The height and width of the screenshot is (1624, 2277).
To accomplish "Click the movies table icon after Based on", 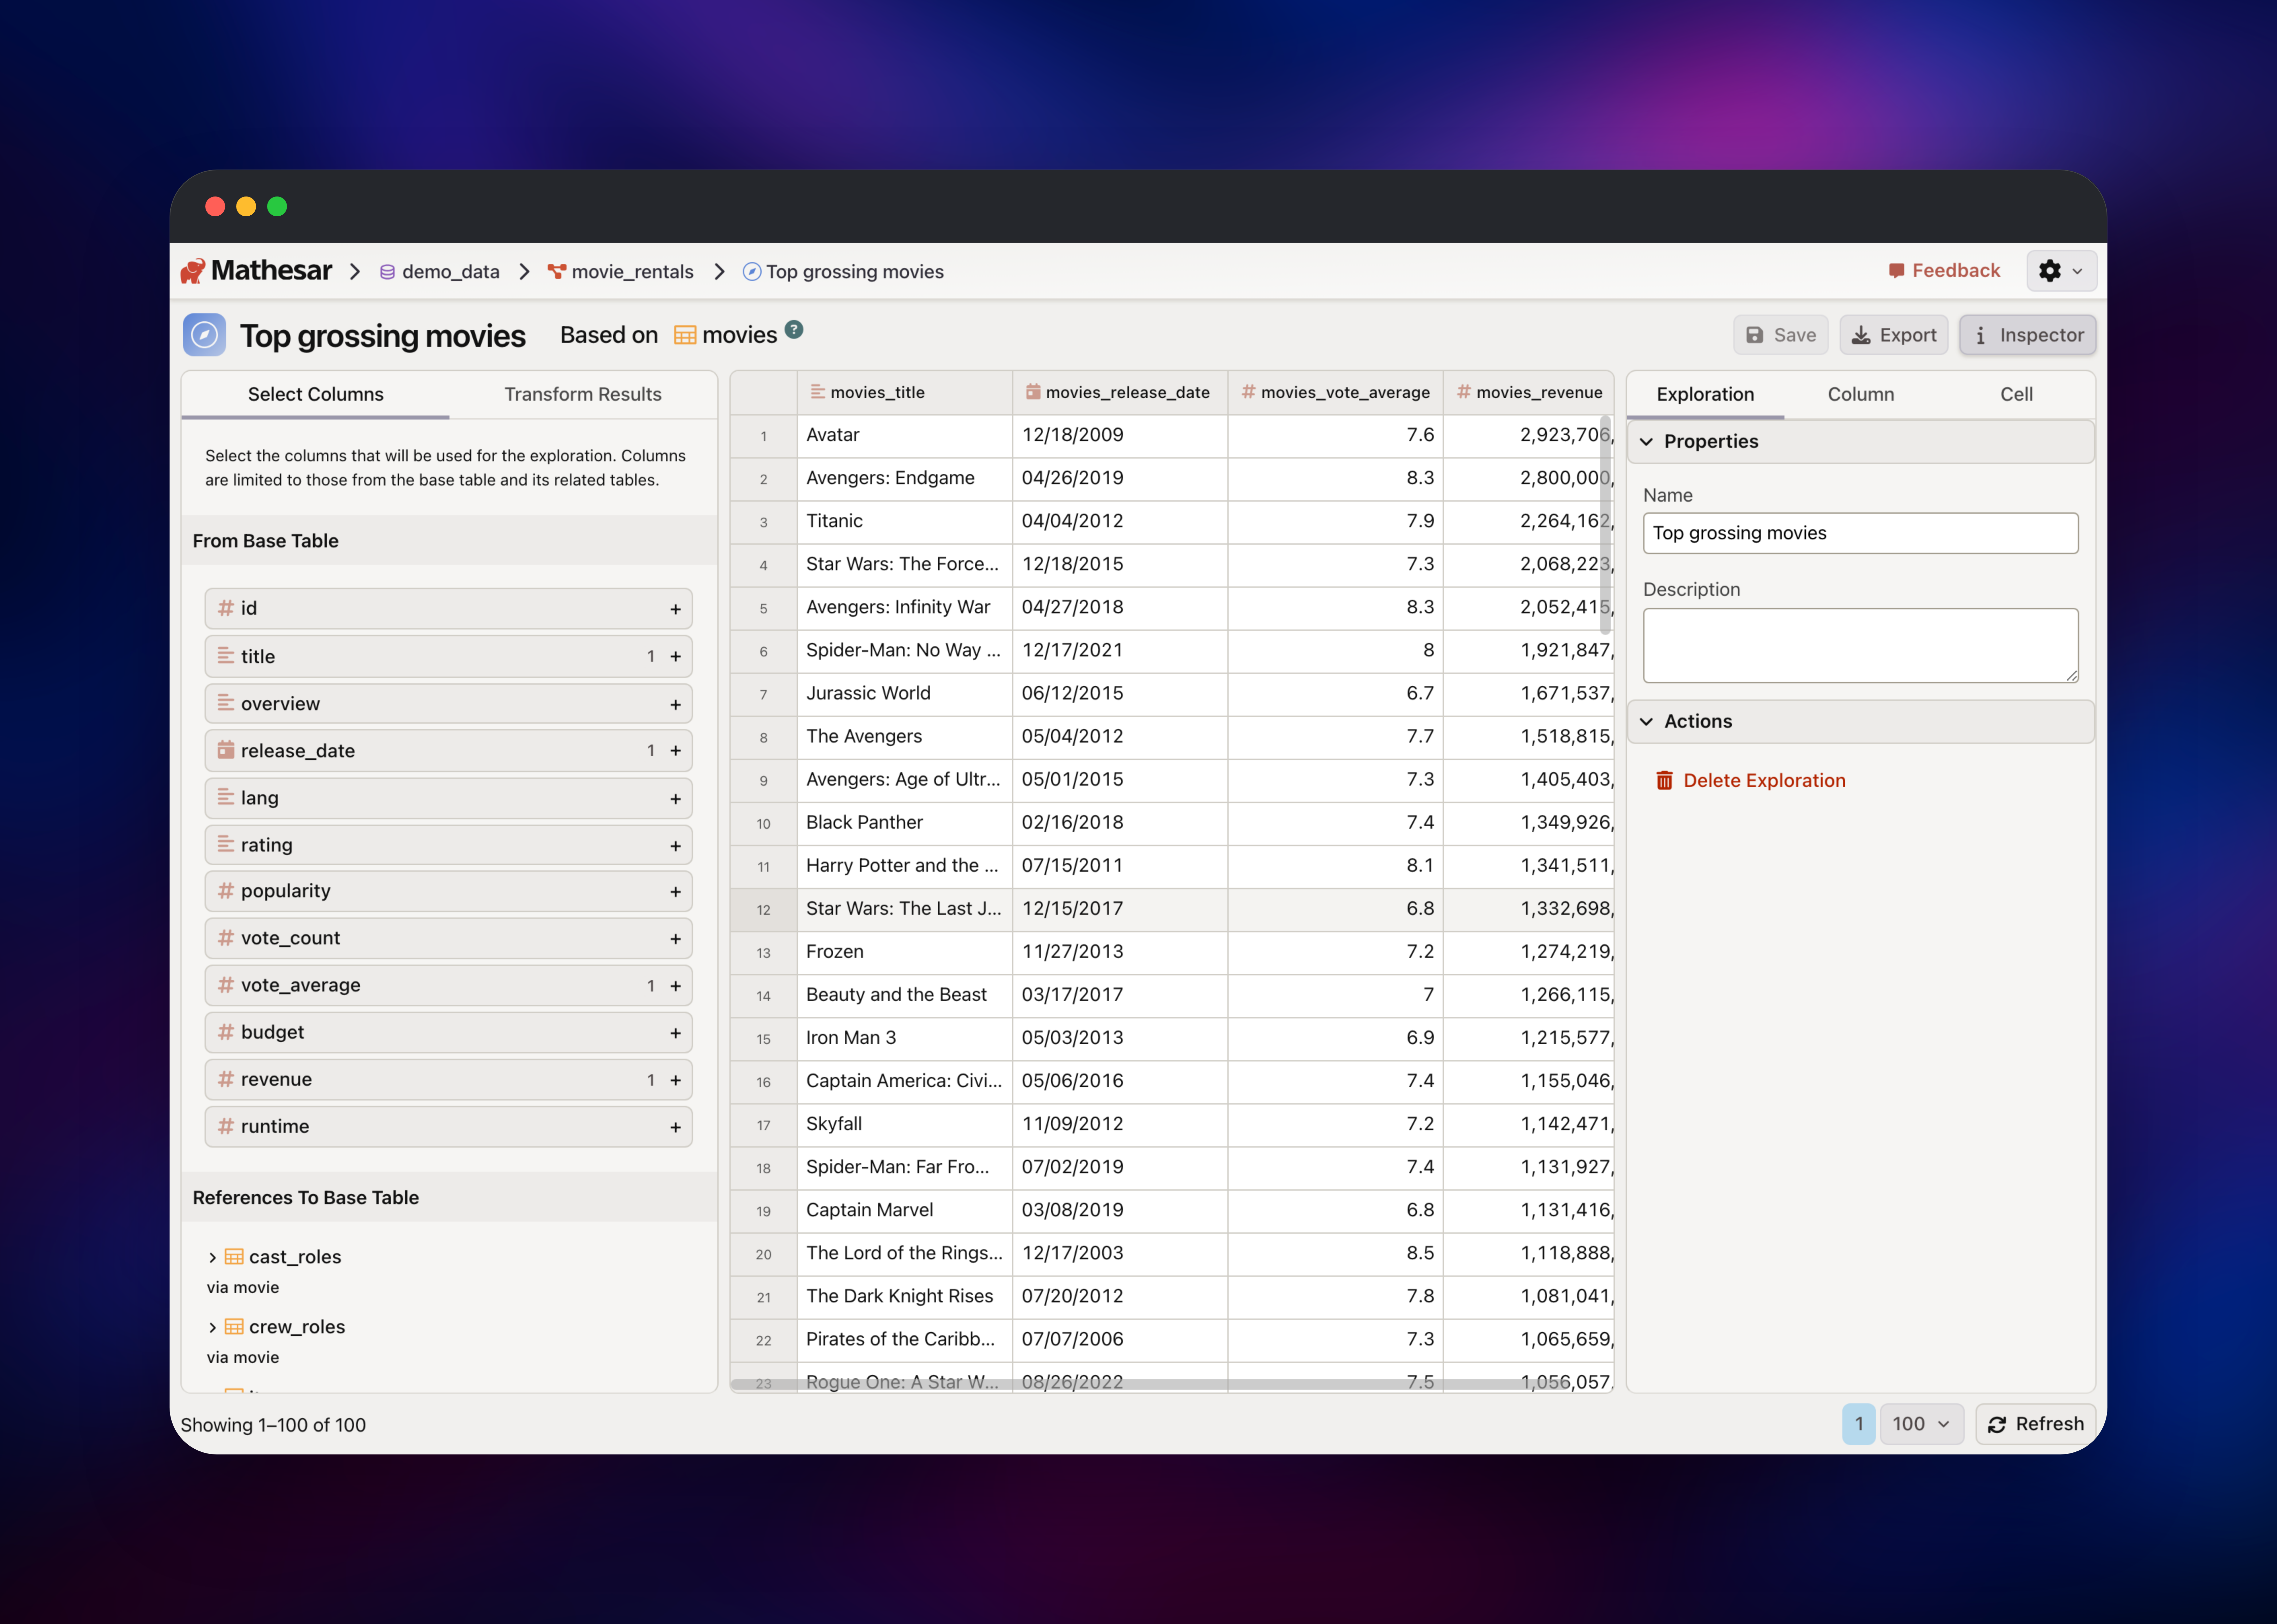I will click(x=685, y=335).
